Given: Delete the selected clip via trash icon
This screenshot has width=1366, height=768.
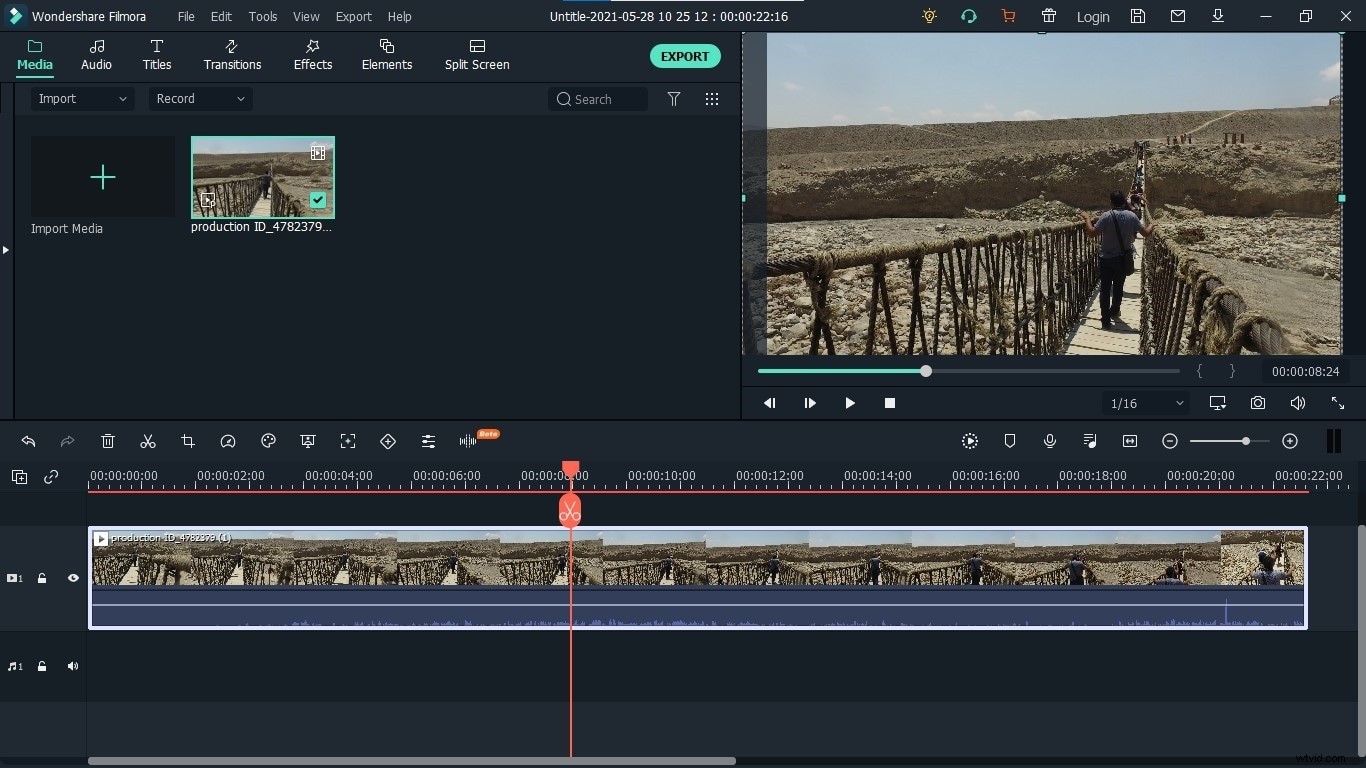Looking at the screenshot, I should (108, 441).
